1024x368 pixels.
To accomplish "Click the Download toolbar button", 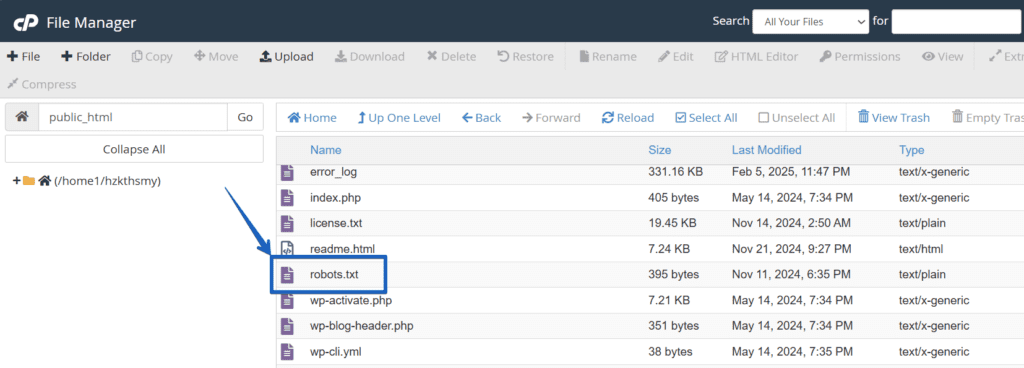I will [370, 57].
